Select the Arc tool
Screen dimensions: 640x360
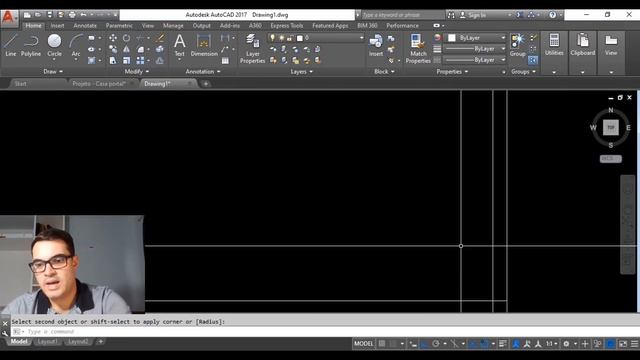pyautogui.click(x=76, y=45)
